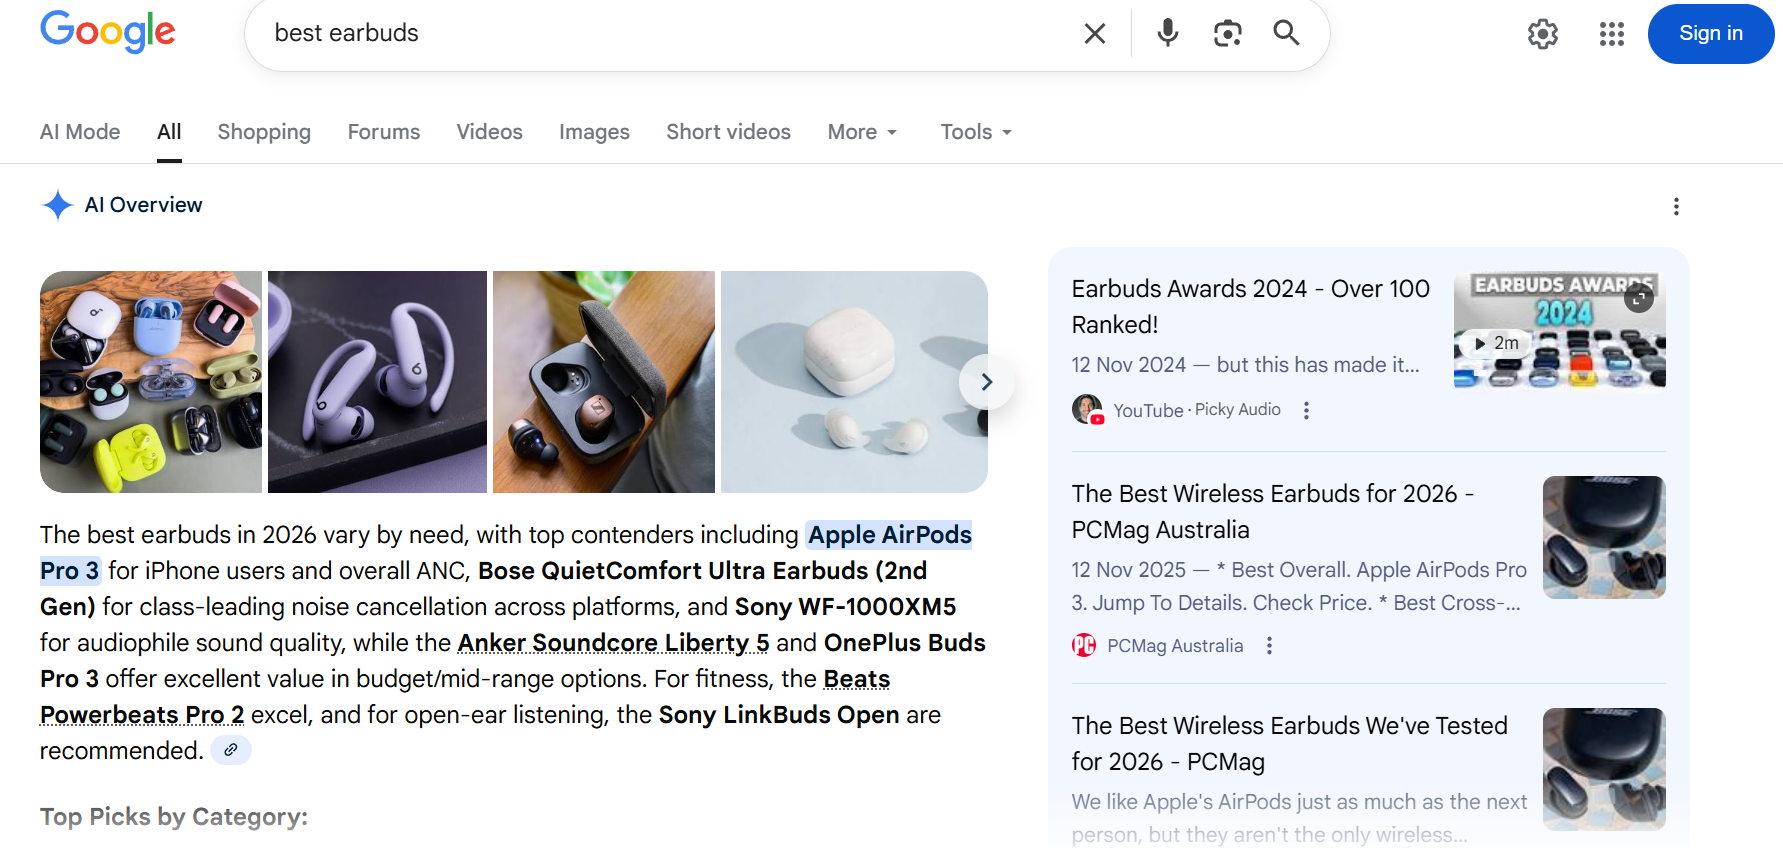Open the Google apps grid

[1612, 34]
